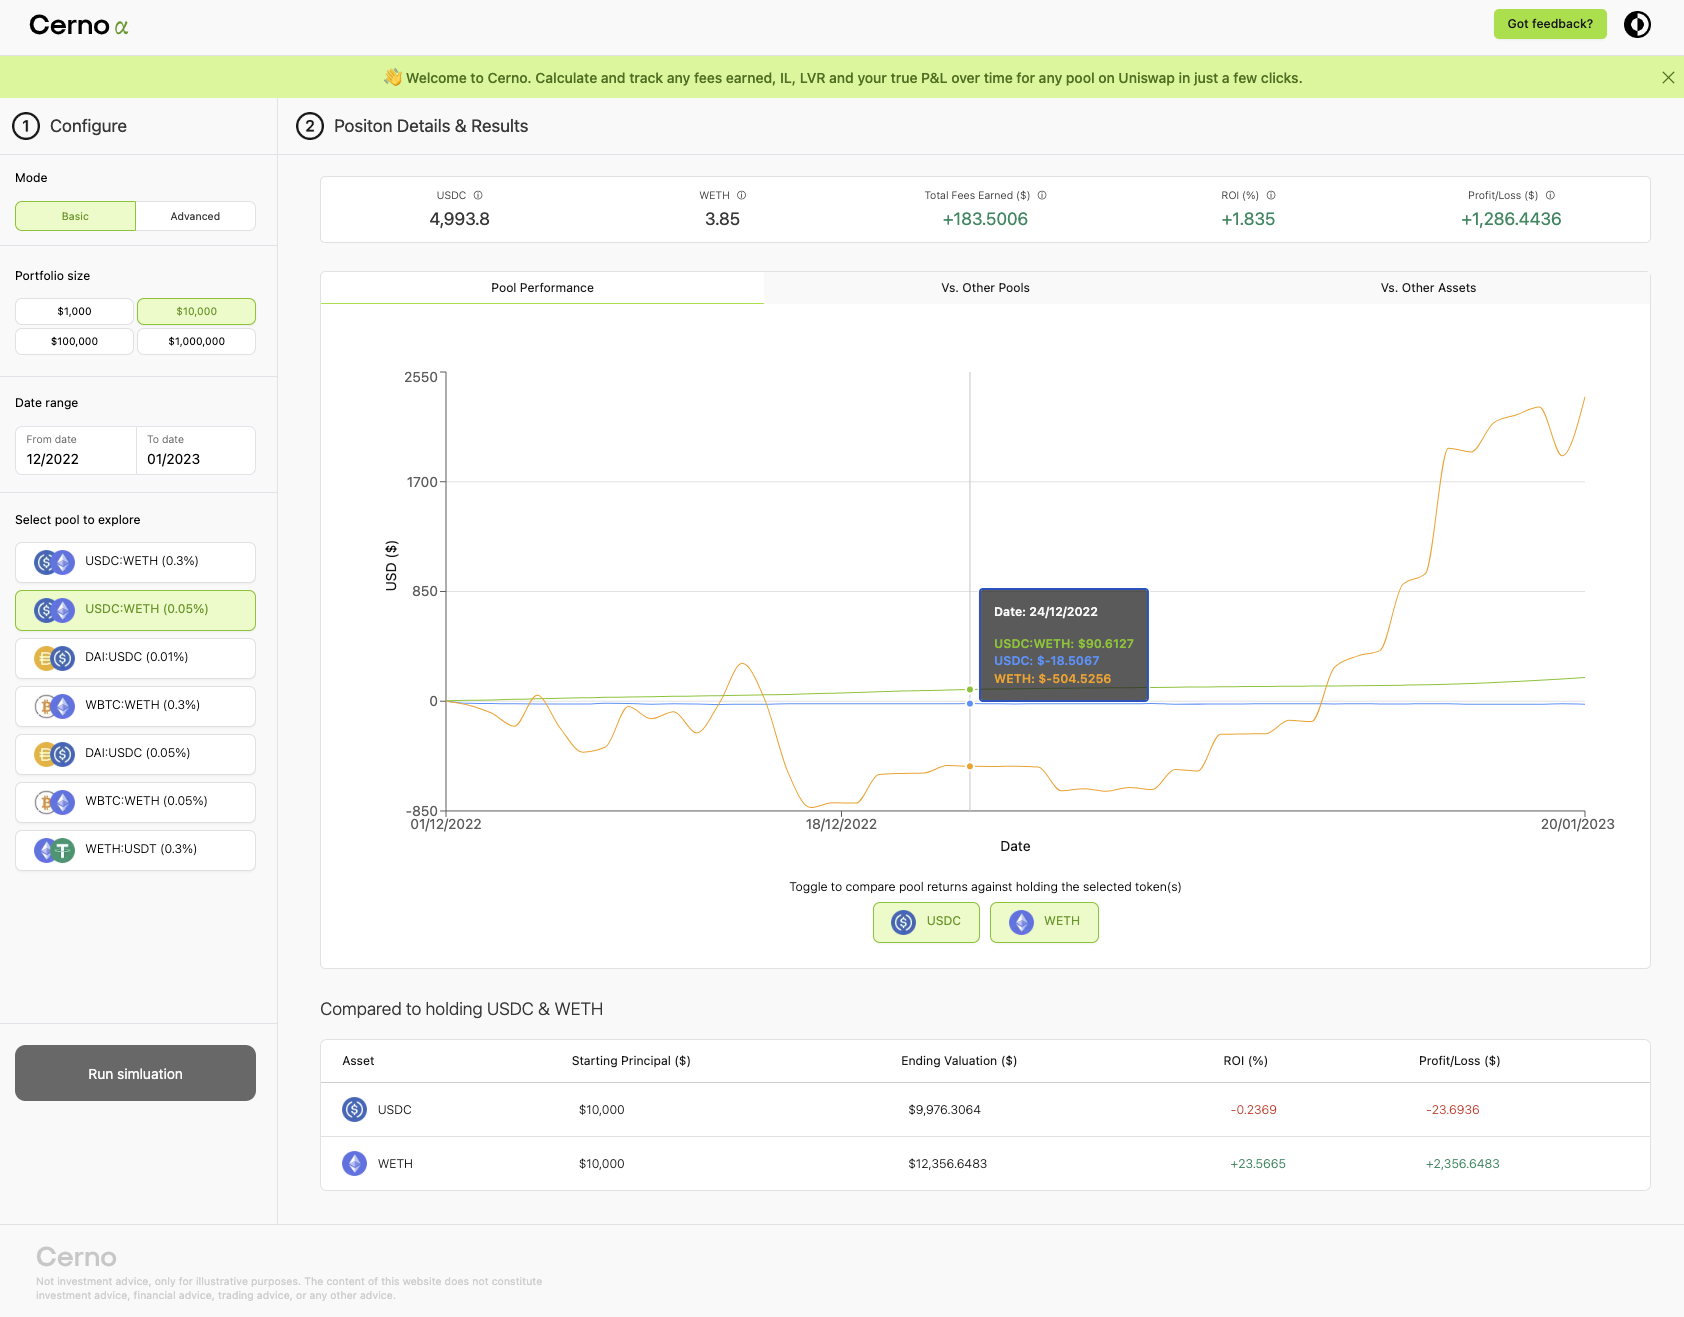This screenshot has width=1684, height=1317.
Task: Click WBTC:WETH (0.3%) pool token icon
Action: [54, 706]
